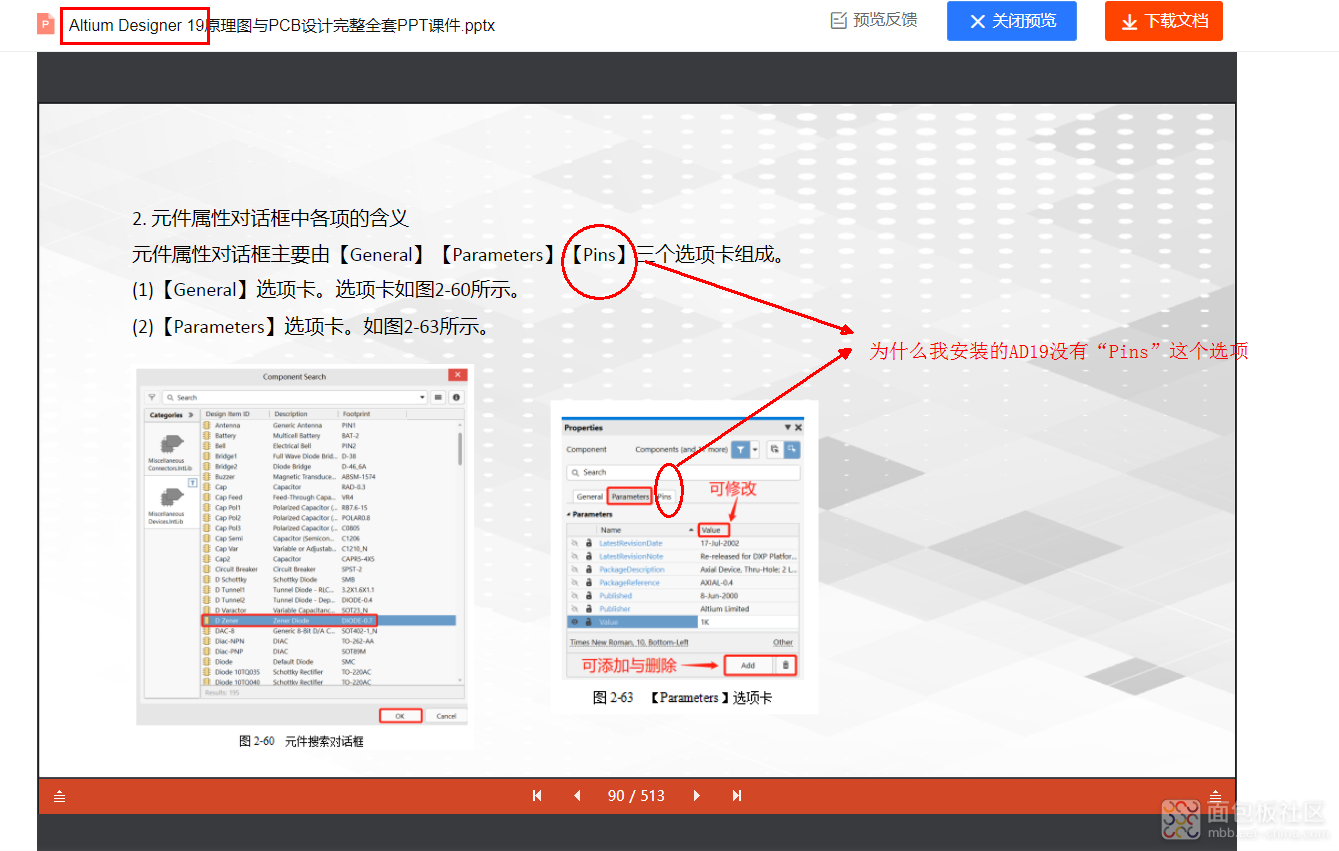This screenshot has height=851, width=1339.
Task: Click the component list vertical scrollbar
Action: click(460, 448)
